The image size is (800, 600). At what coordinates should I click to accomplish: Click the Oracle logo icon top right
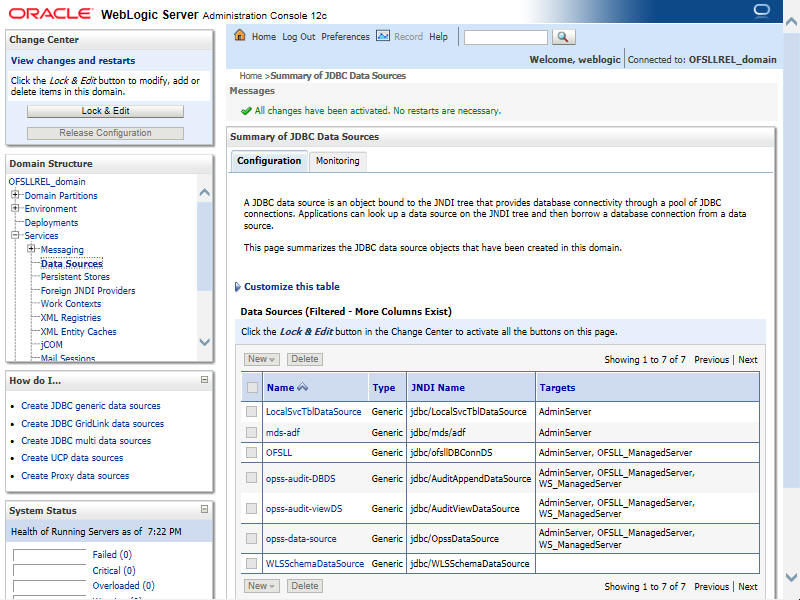(x=761, y=11)
